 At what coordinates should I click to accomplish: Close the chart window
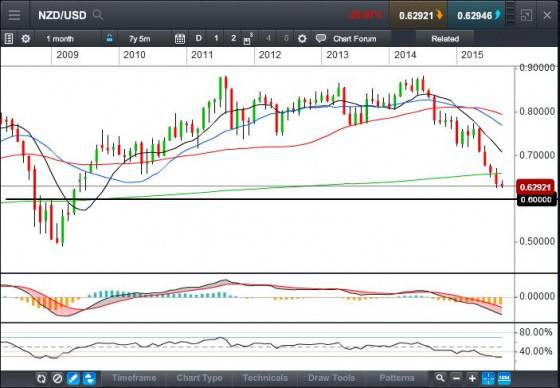tap(547, 15)
